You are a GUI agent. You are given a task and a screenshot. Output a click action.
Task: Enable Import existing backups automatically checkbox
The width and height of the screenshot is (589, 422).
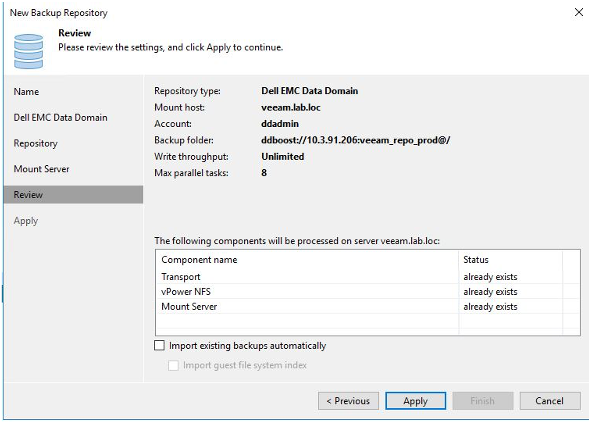[x=159, y=345]
